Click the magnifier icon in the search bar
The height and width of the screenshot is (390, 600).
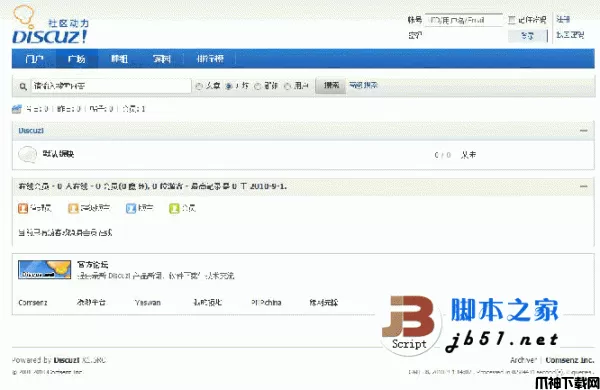pos(23,86)
